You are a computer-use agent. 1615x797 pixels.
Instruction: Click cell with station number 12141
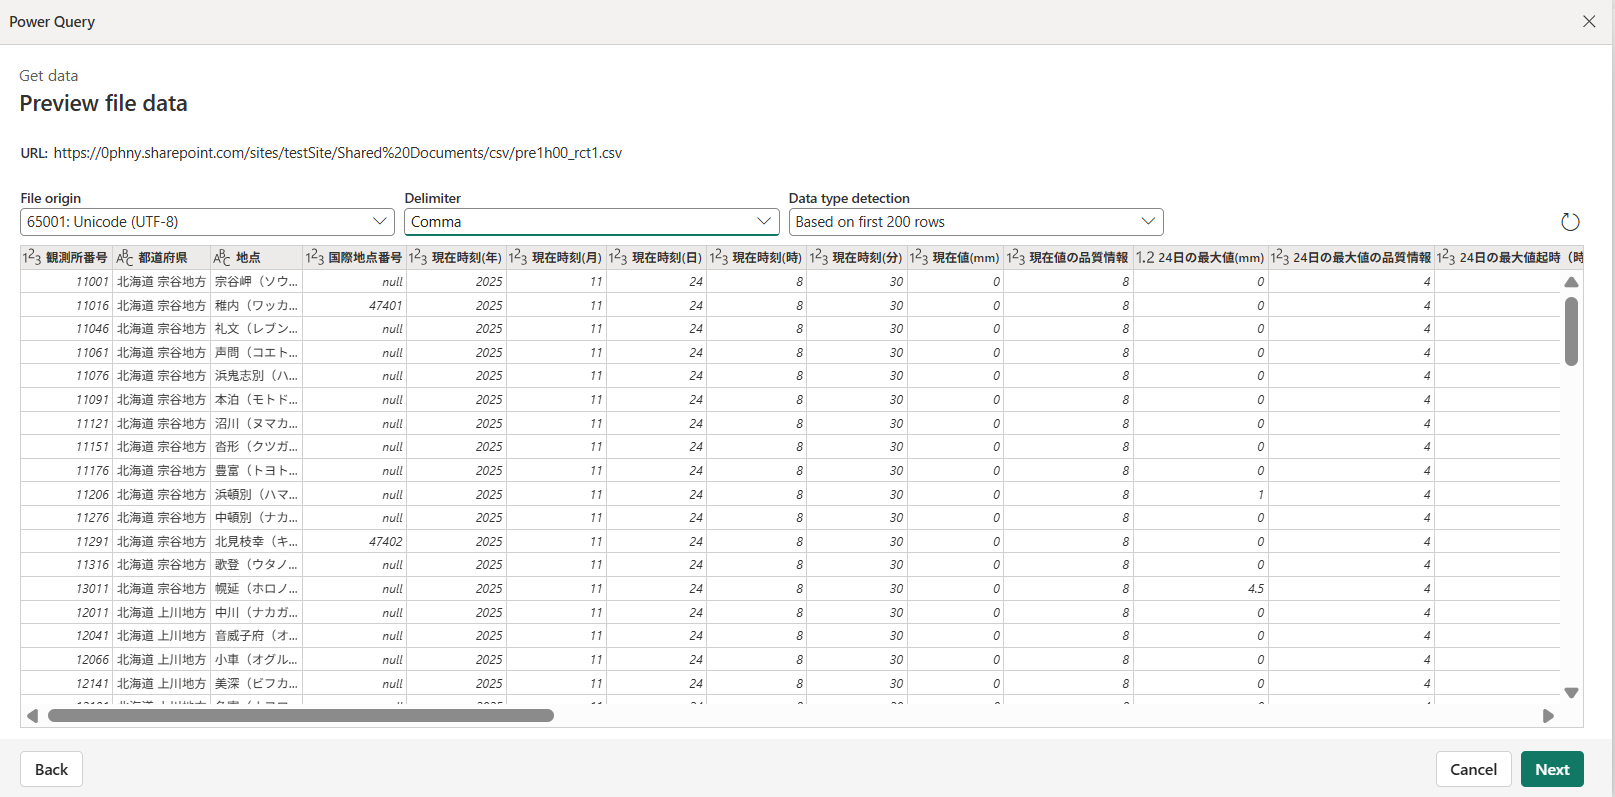coord(67,683)
